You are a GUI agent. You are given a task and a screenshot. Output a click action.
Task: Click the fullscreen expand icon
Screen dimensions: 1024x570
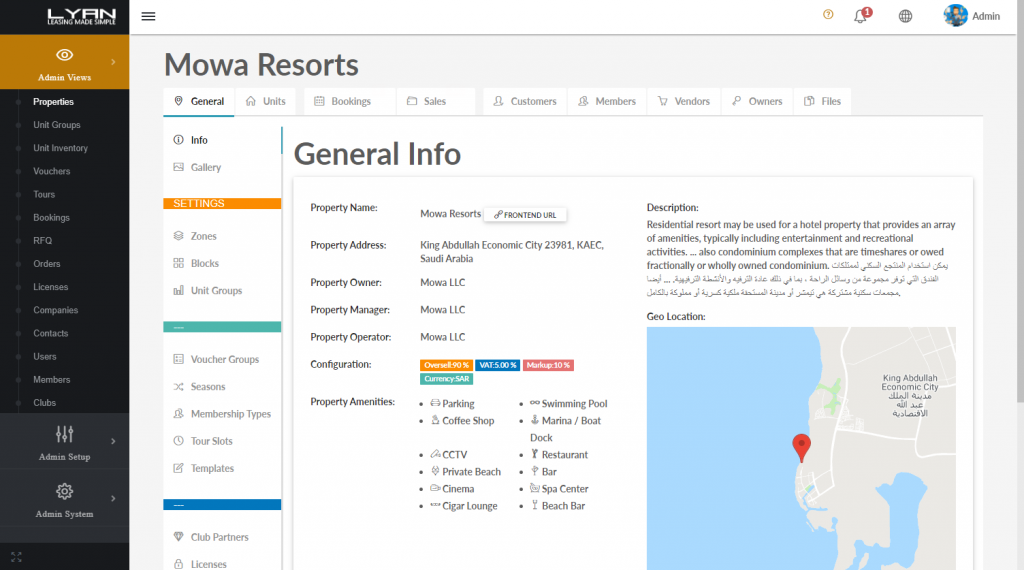click(16, 556)
